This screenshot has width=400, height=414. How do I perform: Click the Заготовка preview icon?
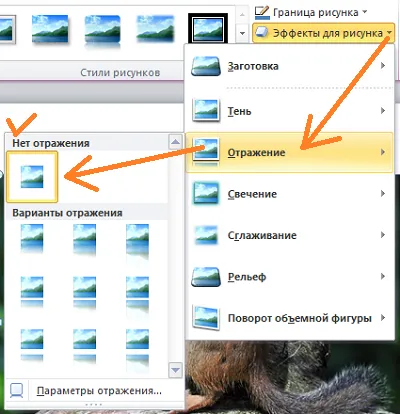(206, 66)
